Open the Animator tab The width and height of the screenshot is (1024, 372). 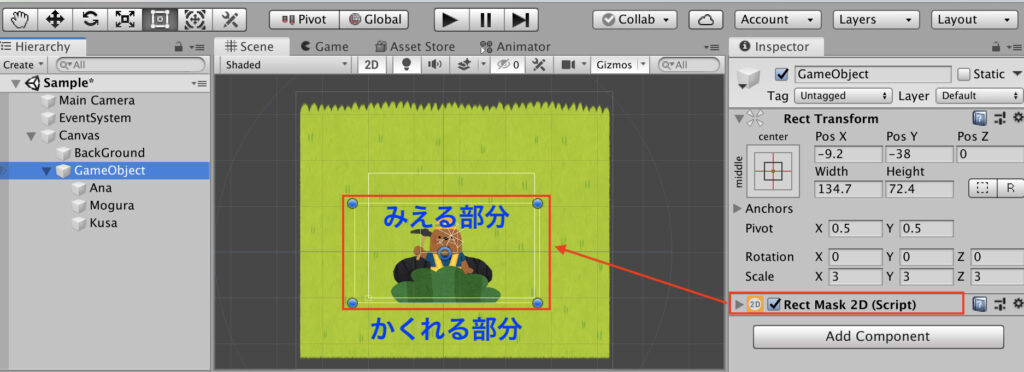tap(515, 47)
